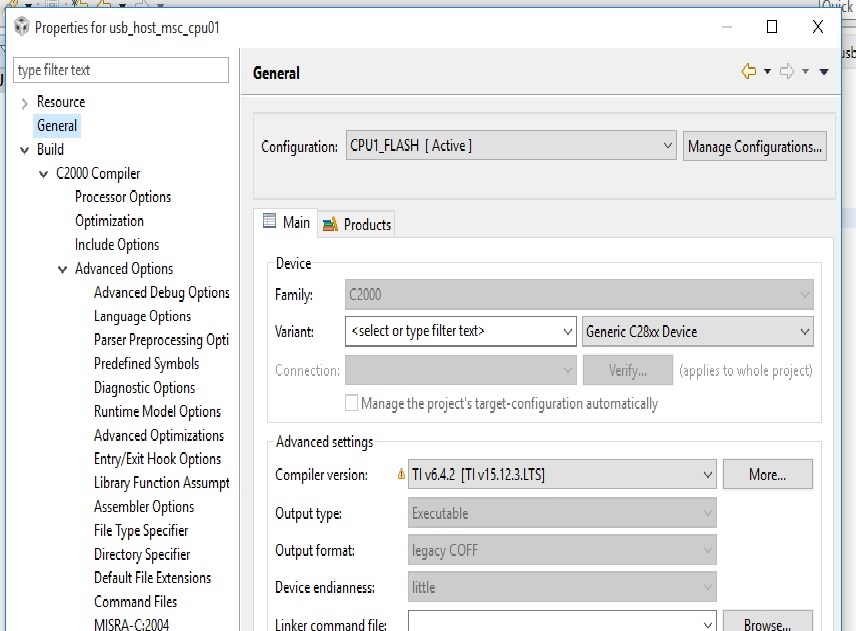The image size is (856, 631).
Task: Open the Configuration dropdown
Action: (x=511, y=145)
